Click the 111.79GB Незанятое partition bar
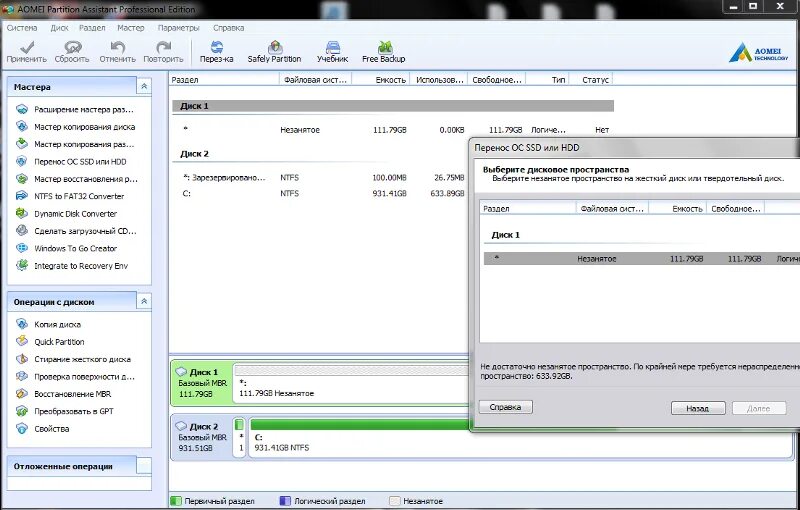 click(351, 383)
